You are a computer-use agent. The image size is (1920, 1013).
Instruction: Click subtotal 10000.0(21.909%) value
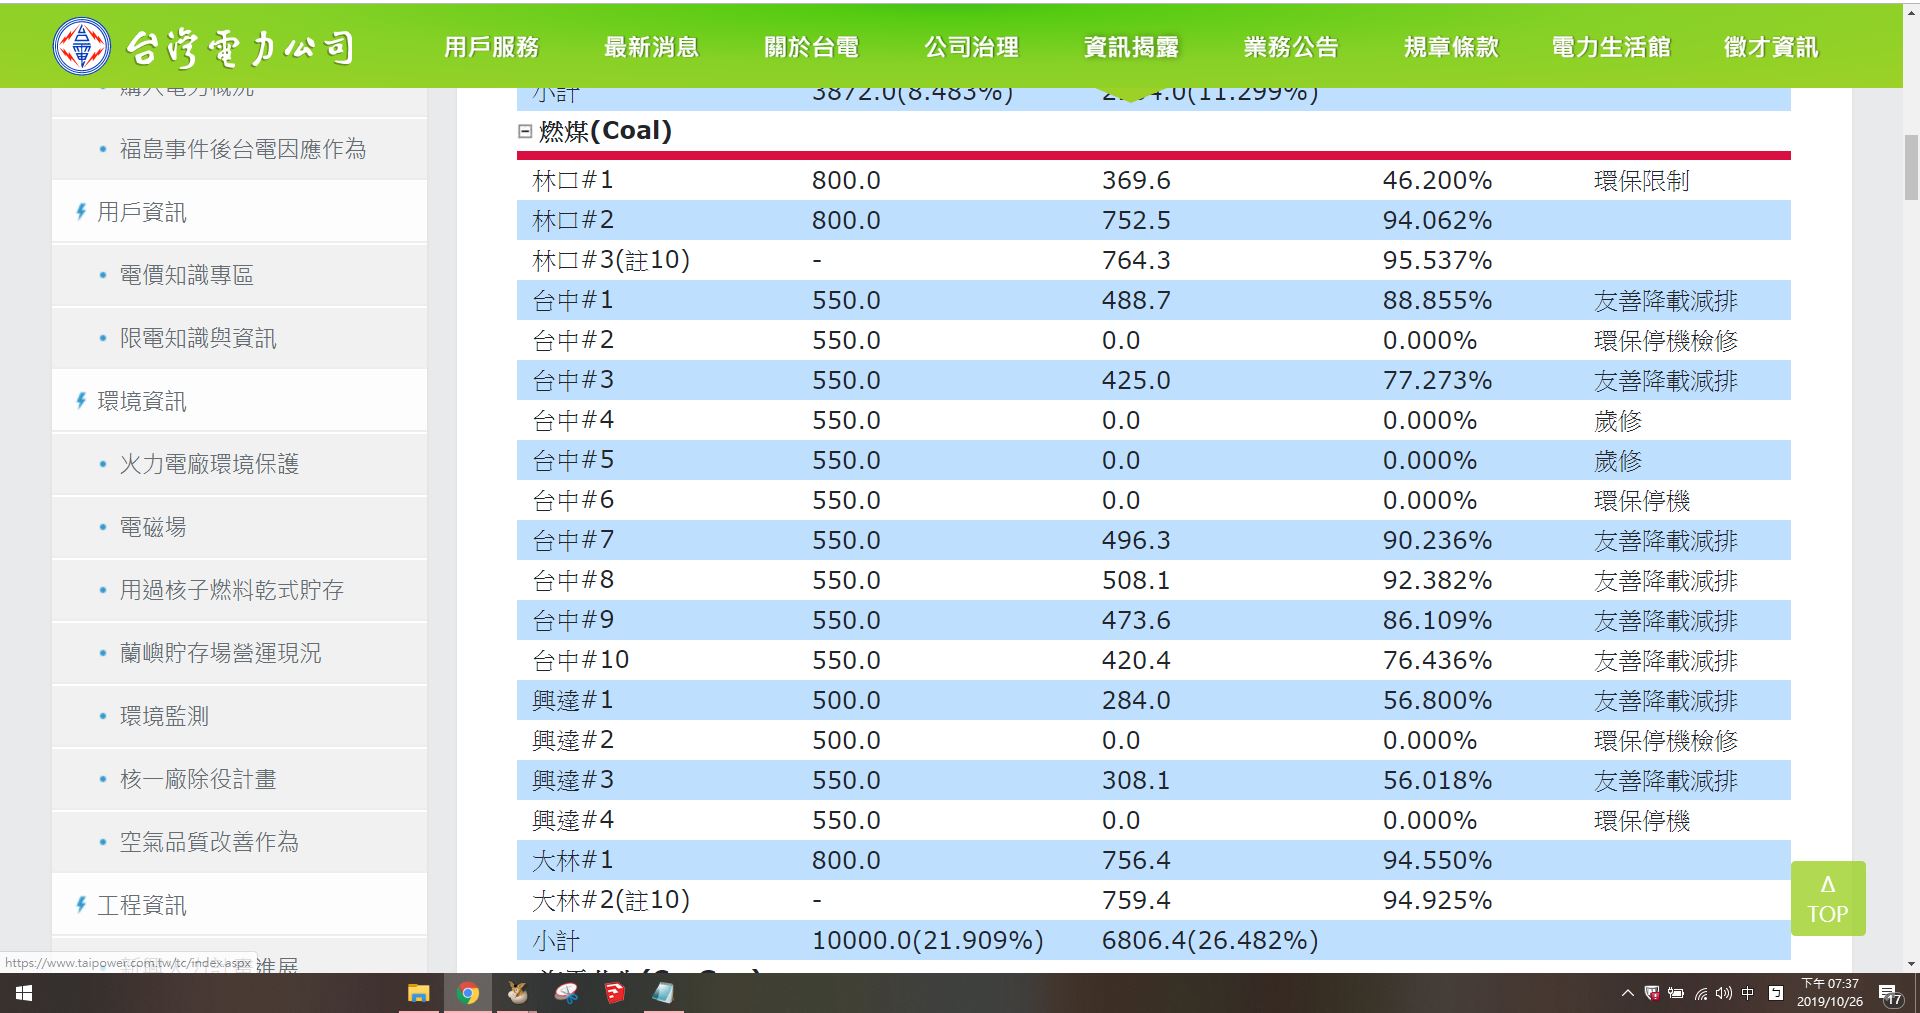[927, 940]
